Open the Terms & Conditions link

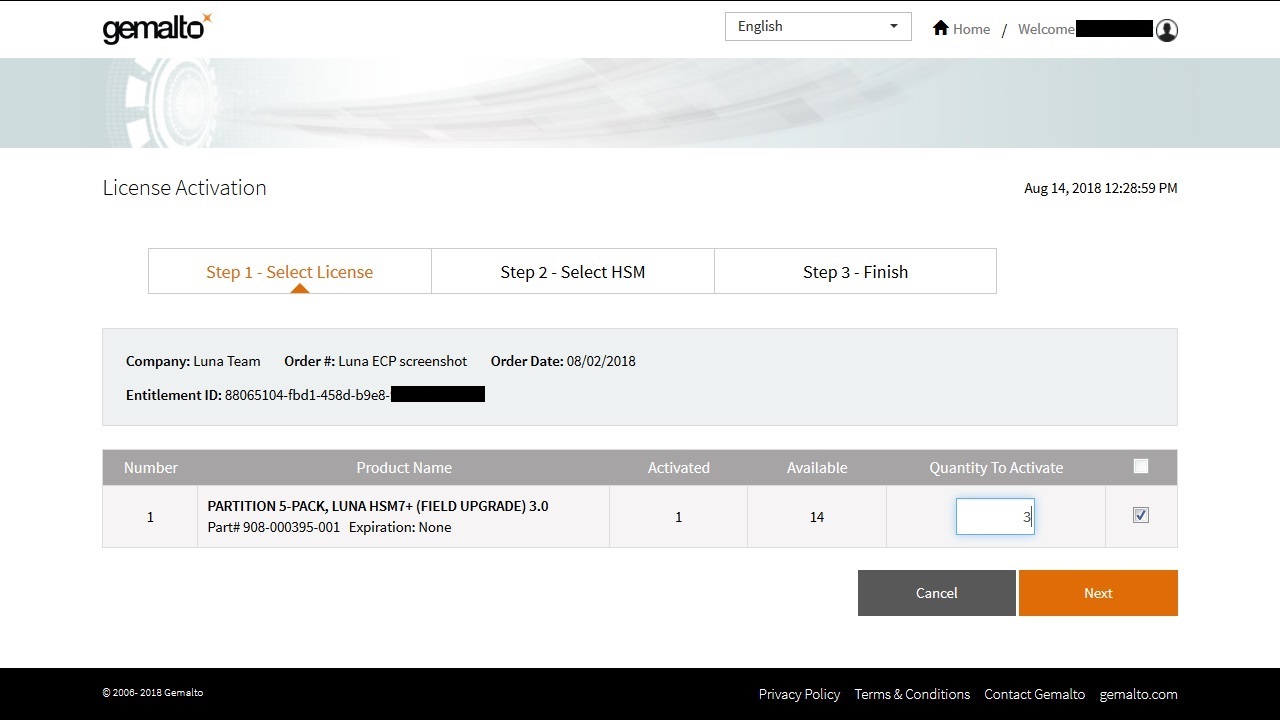912,694
